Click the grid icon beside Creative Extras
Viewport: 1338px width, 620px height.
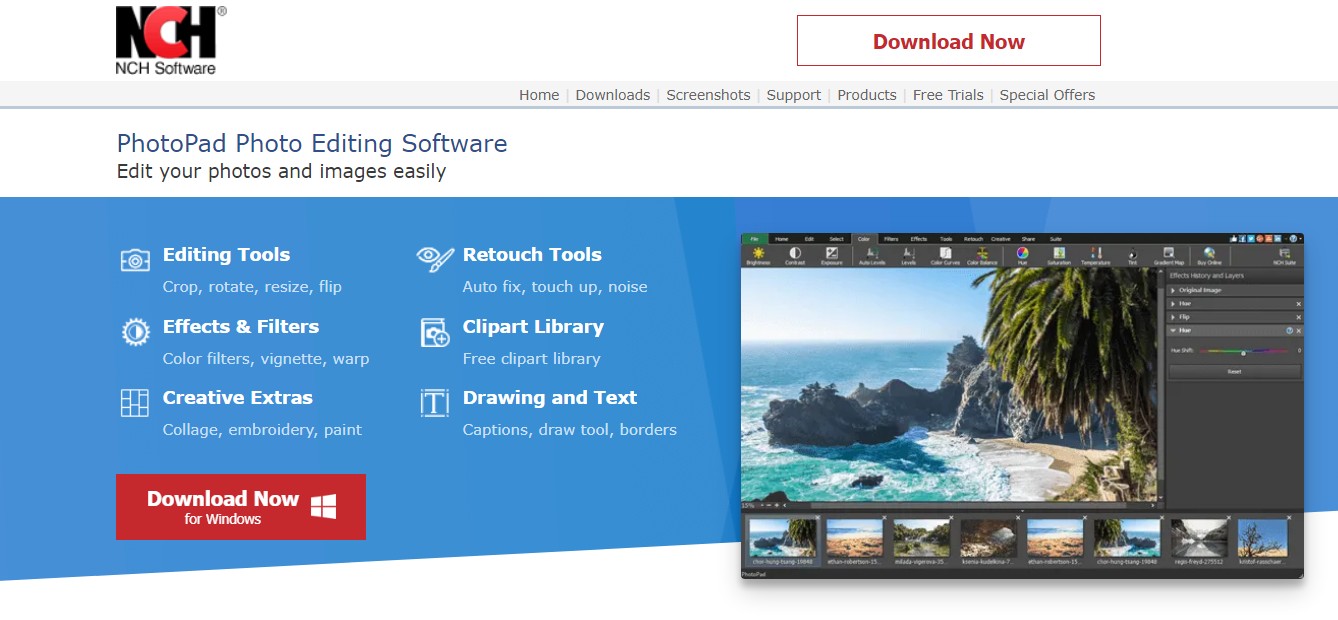(x=135, y=402)
